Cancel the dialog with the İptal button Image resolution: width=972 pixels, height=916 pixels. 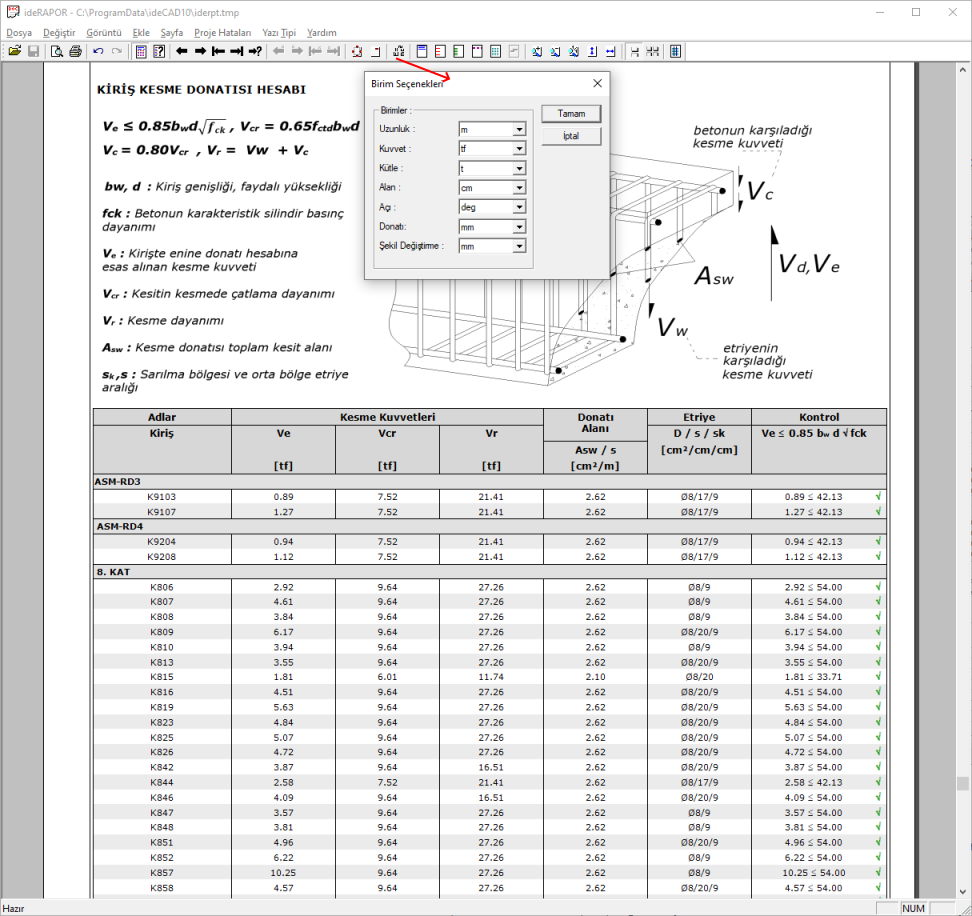(x=571, y=136)
